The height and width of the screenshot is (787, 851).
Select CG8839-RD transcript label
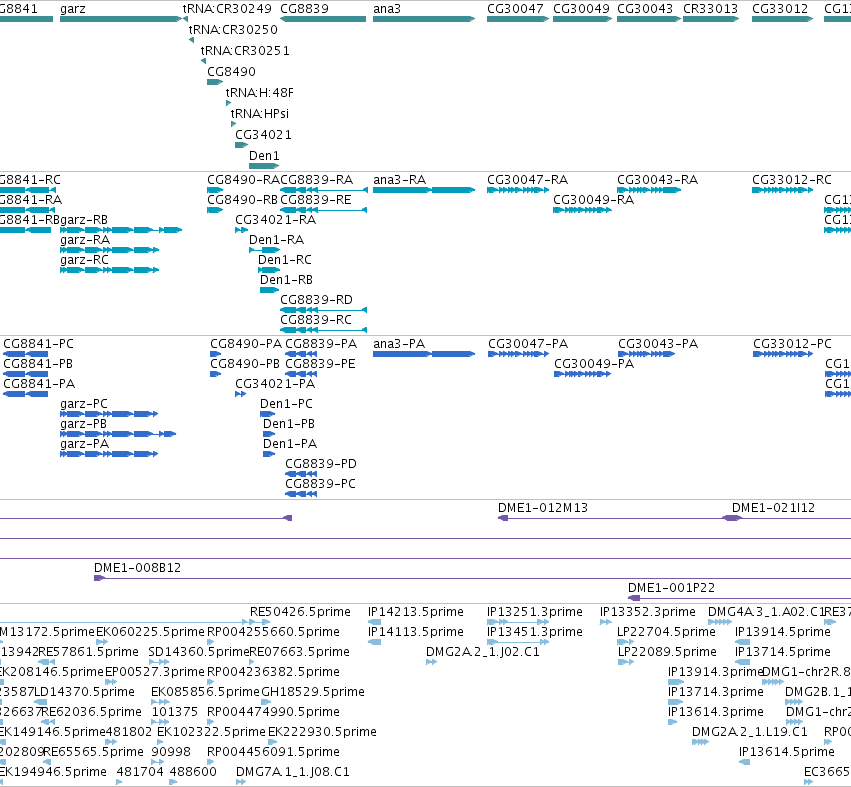click(x=316, y=300)
